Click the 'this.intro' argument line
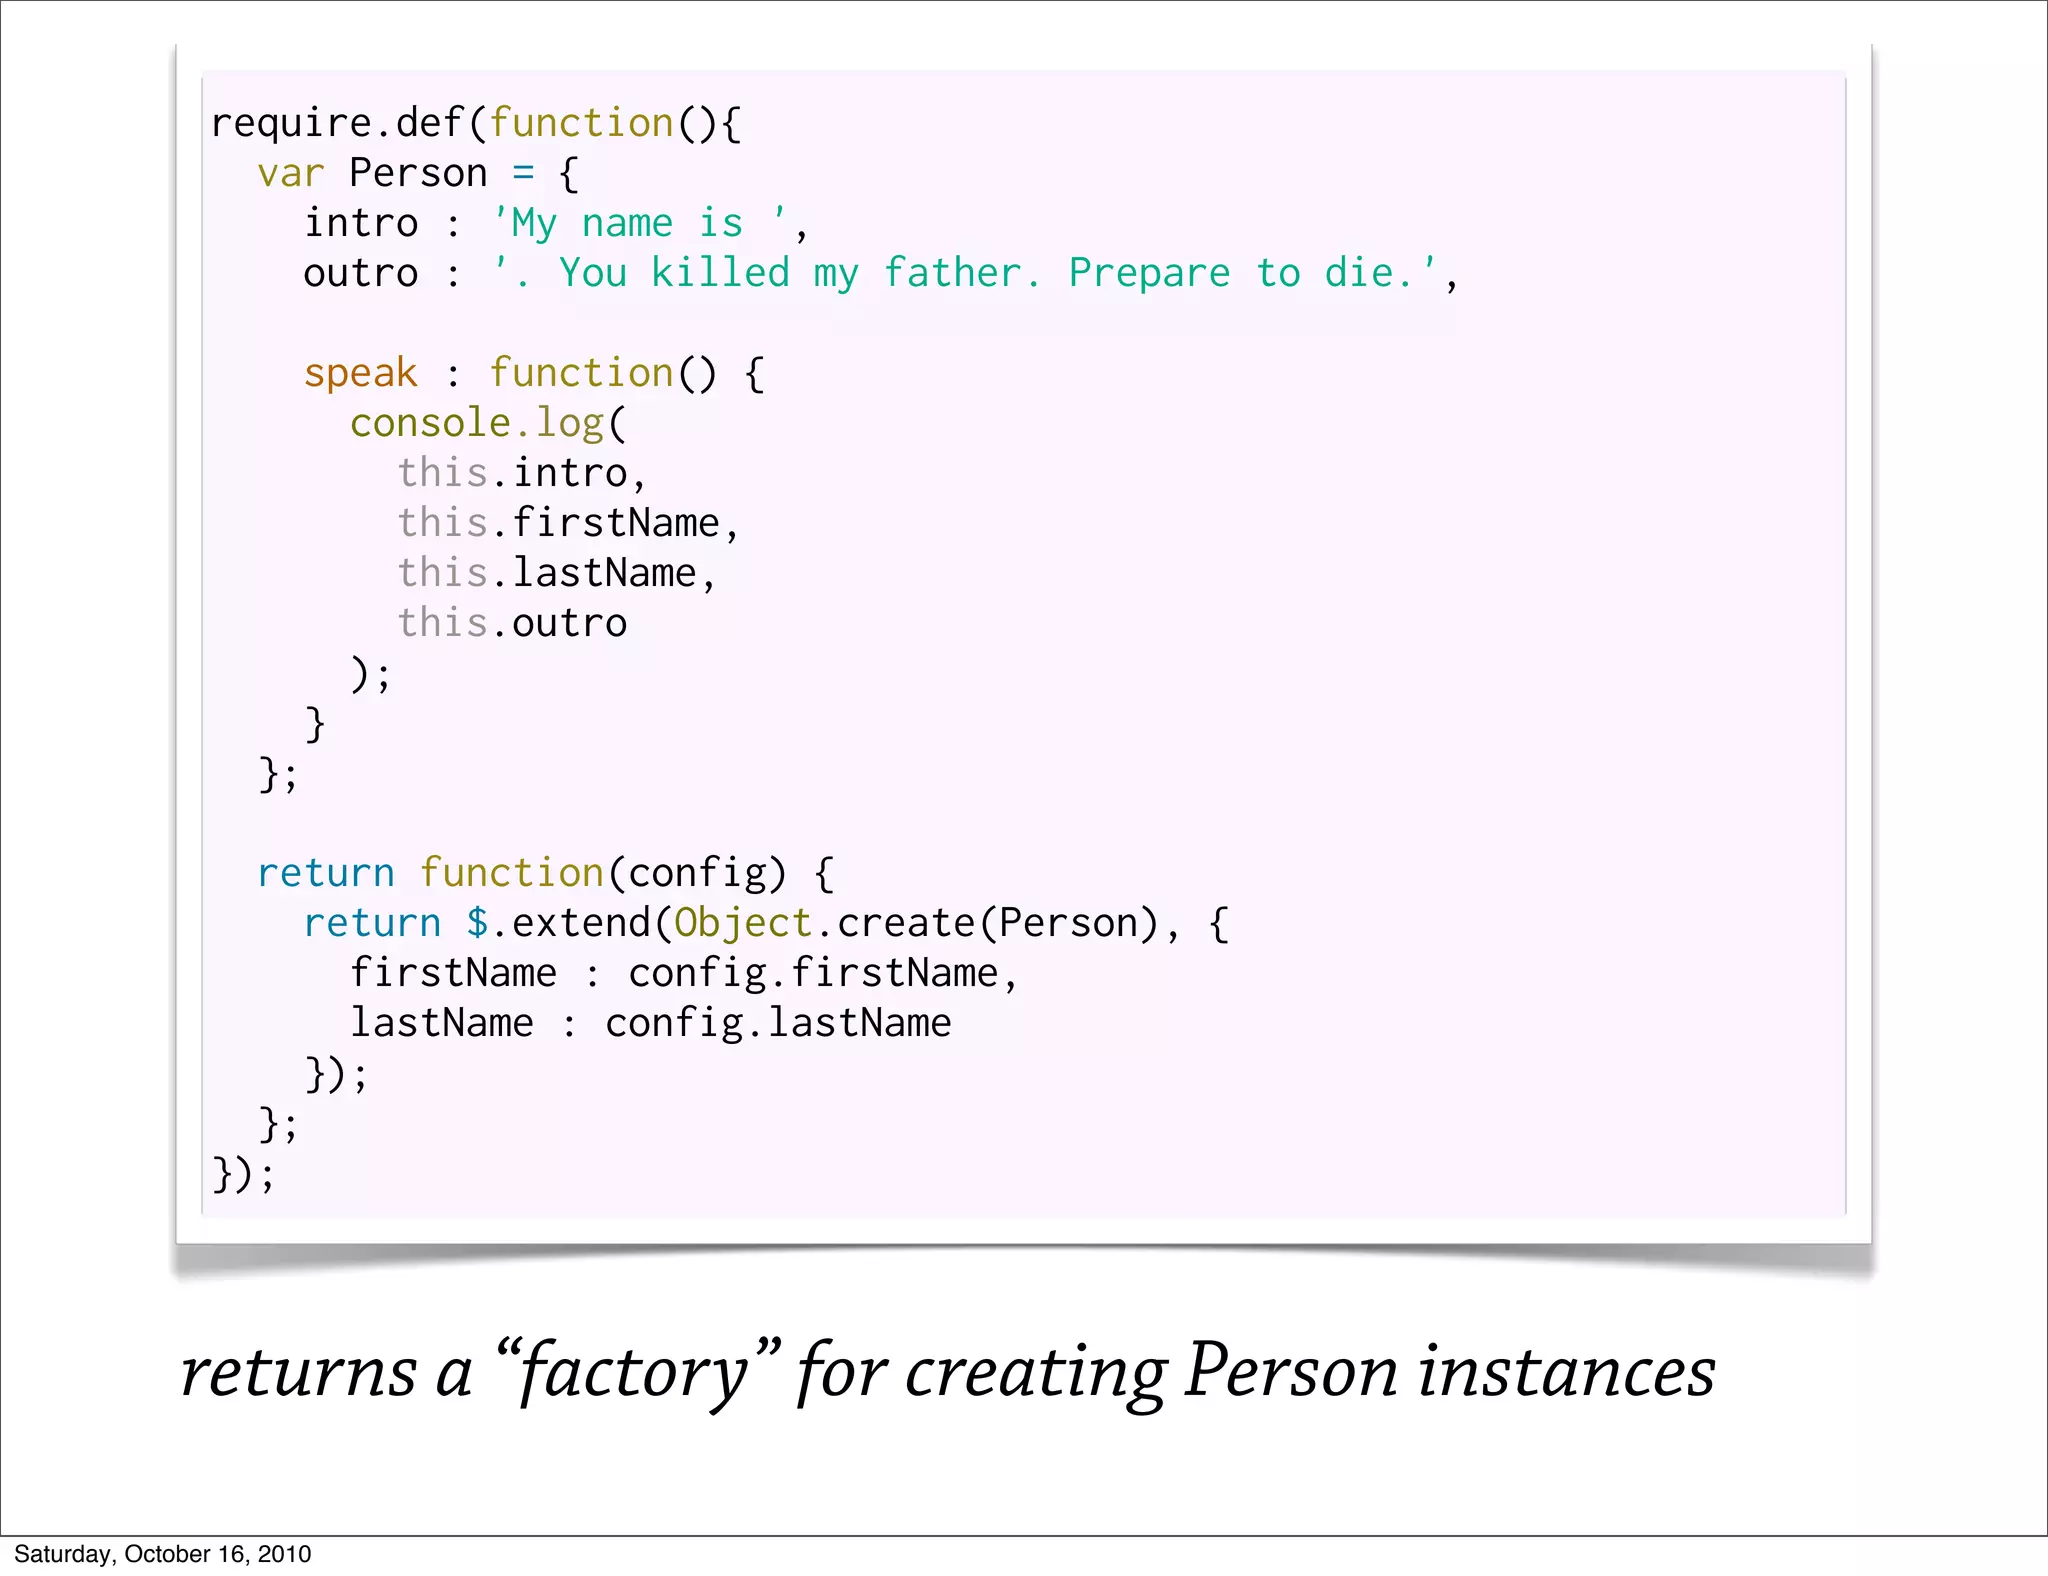The width and height of the screenshot is (2048, 1576). [x=521, y=473]
